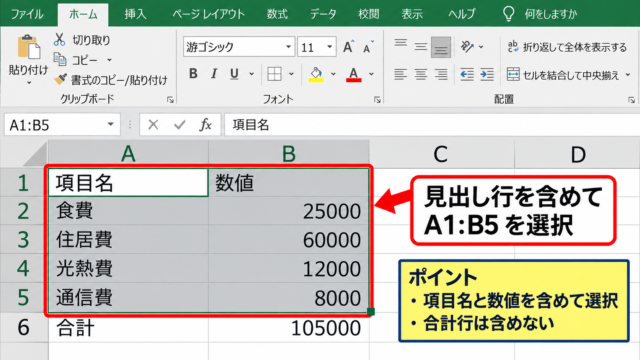The width and height of the screenshot is (640, 360).
Task: Open the font name 游ゴシック dropdown
Action: click(288, 47)
